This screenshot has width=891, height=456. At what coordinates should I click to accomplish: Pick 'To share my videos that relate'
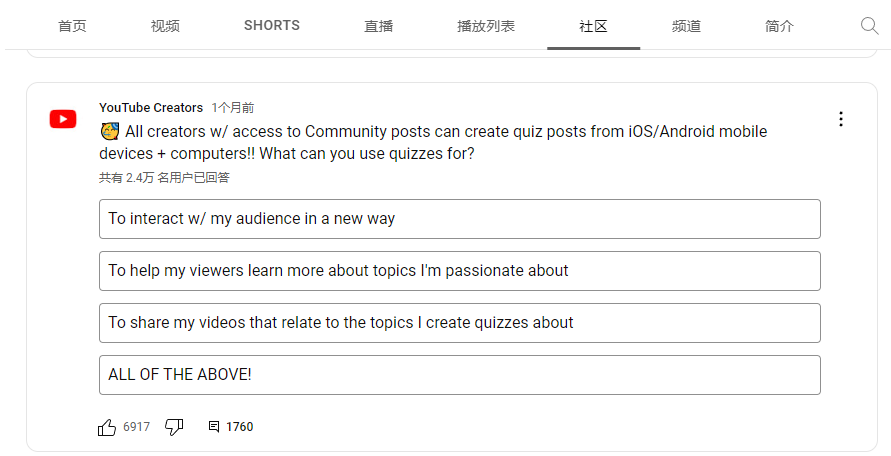pyautogui.click(x=460, y=323)
